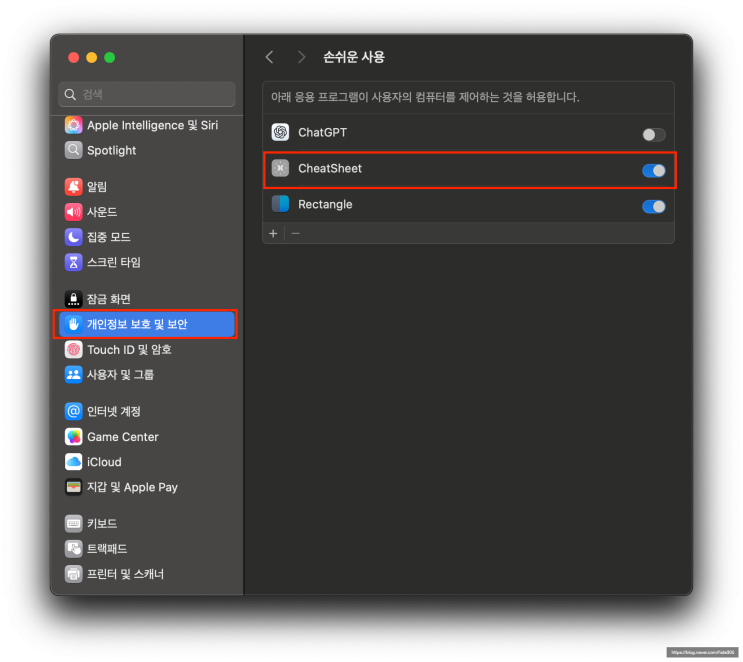Click the 트랙패드 sidebar label
The image size is (743, 662).
click(107, 549)
